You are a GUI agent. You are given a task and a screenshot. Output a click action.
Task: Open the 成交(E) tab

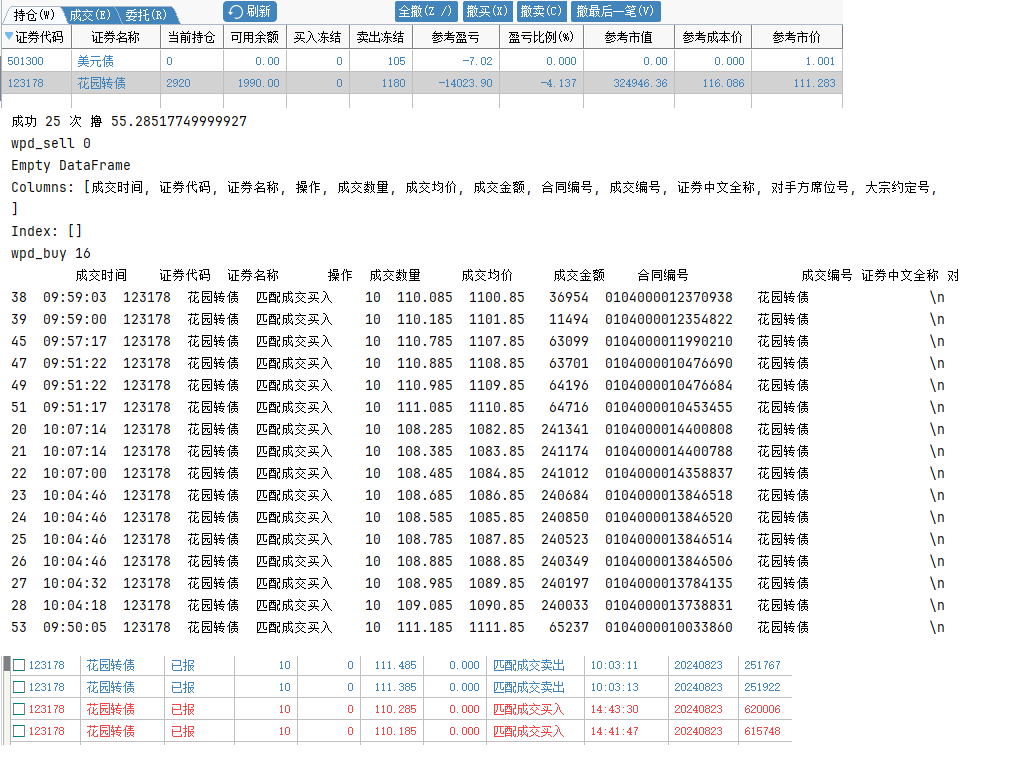(89, 15)
